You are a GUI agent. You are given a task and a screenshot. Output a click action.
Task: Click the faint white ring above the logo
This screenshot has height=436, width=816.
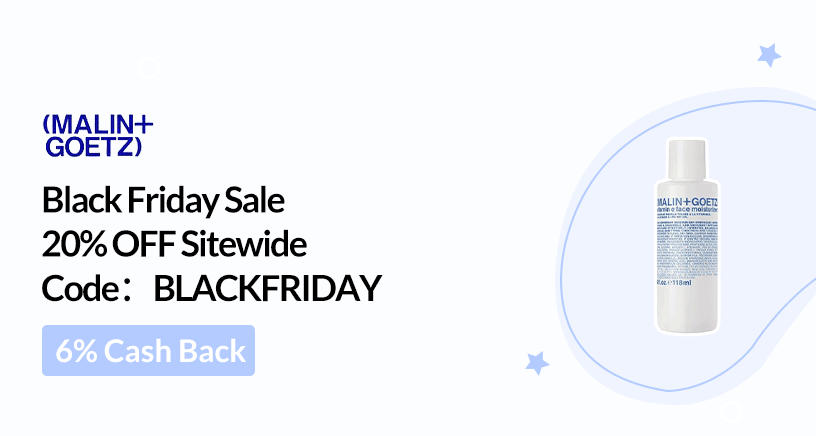pos(150,69)
